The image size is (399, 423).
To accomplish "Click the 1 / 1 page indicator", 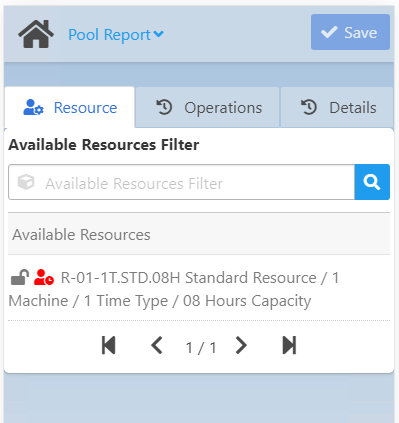I will click(x=201, y=348).
